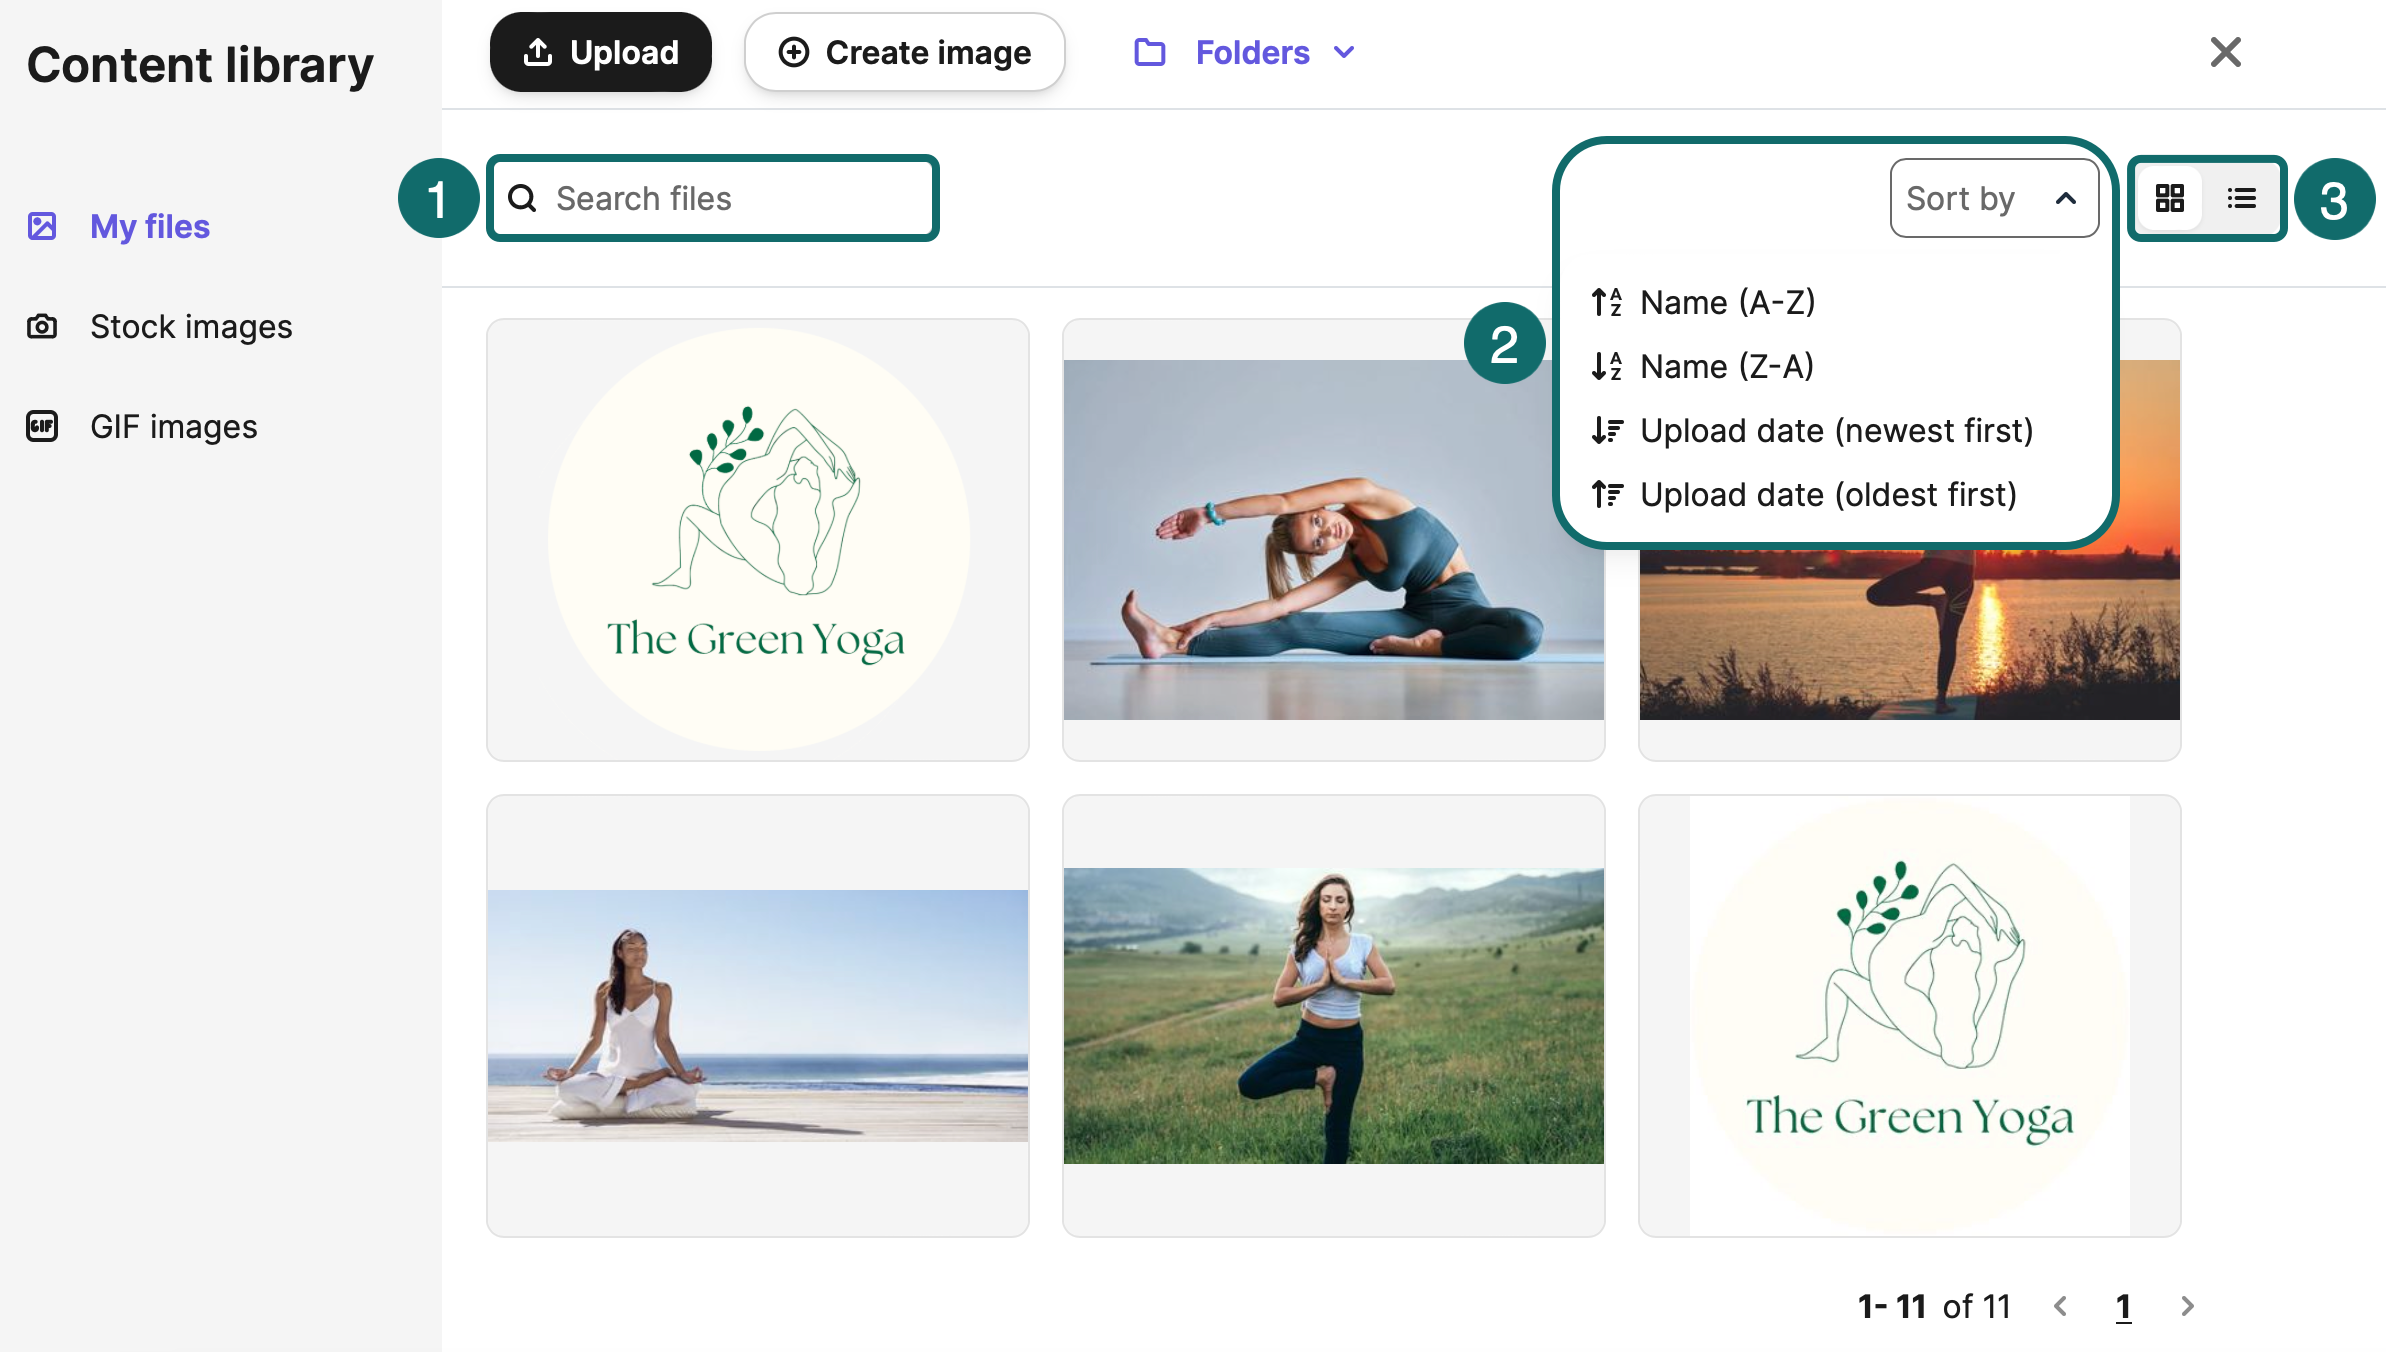Select the beach meditation photo thumbnail
Screen dimensions: 2386x1352
tap(758, 1016)
